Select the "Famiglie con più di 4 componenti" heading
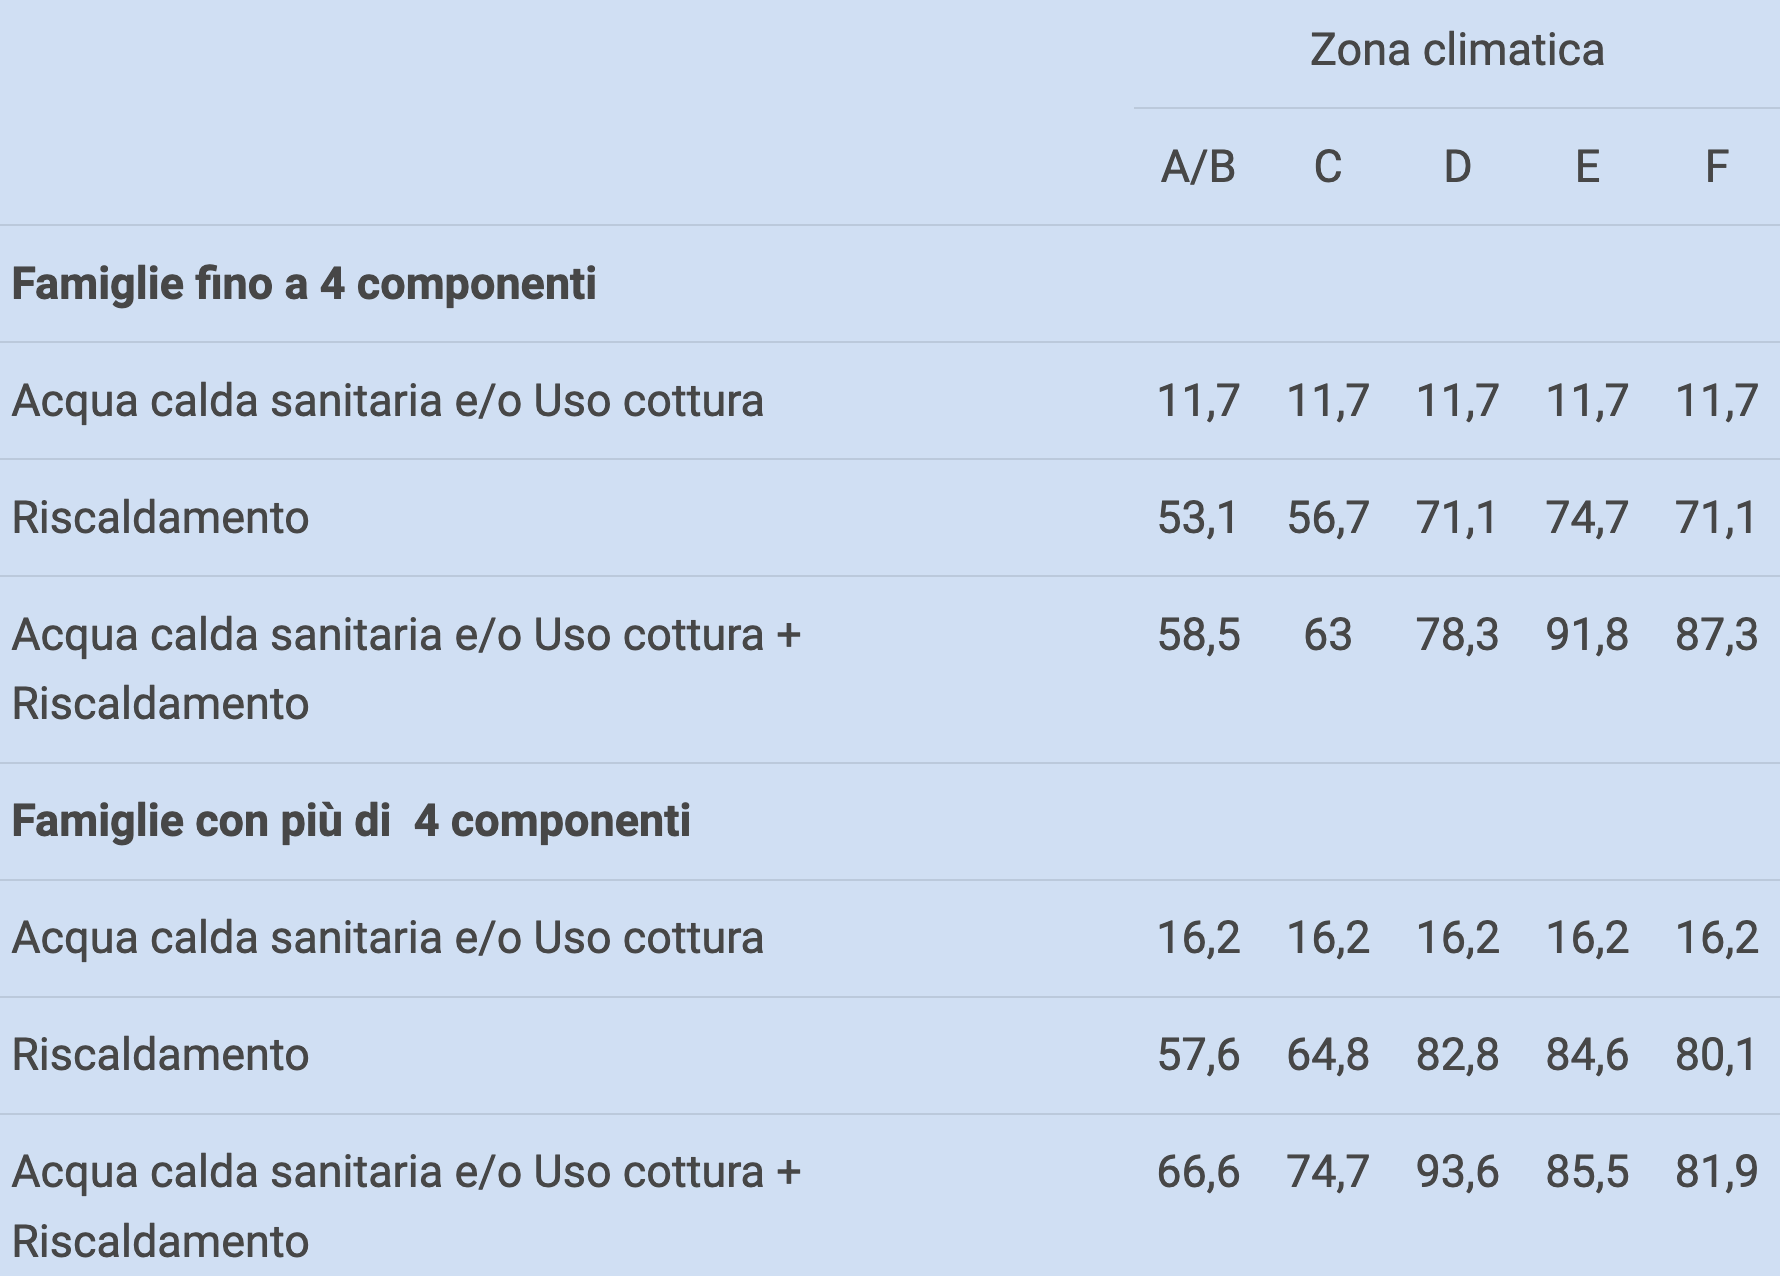1780x1276 pixels. (351, 821)
